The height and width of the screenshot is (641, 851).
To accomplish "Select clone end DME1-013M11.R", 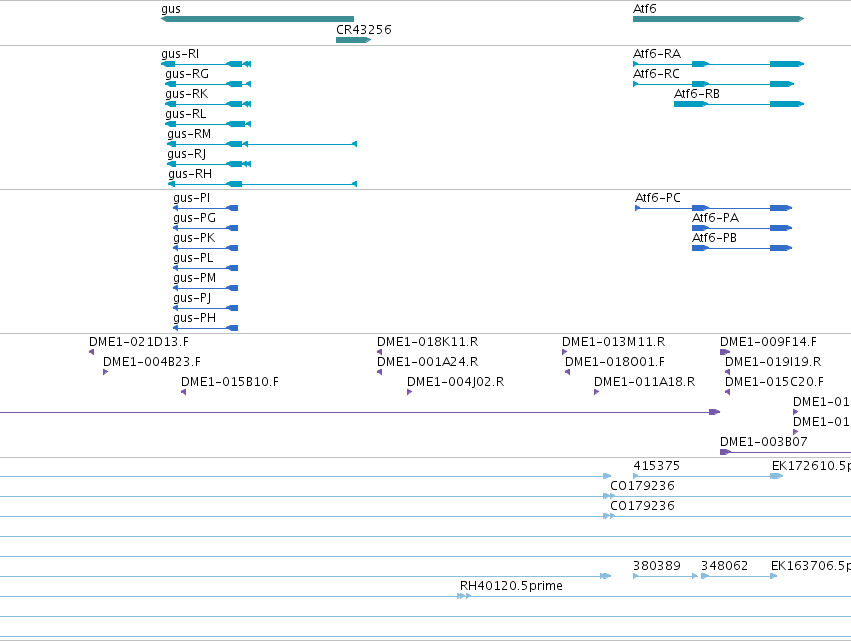I will pyautogui.click(x=564, y=352).
